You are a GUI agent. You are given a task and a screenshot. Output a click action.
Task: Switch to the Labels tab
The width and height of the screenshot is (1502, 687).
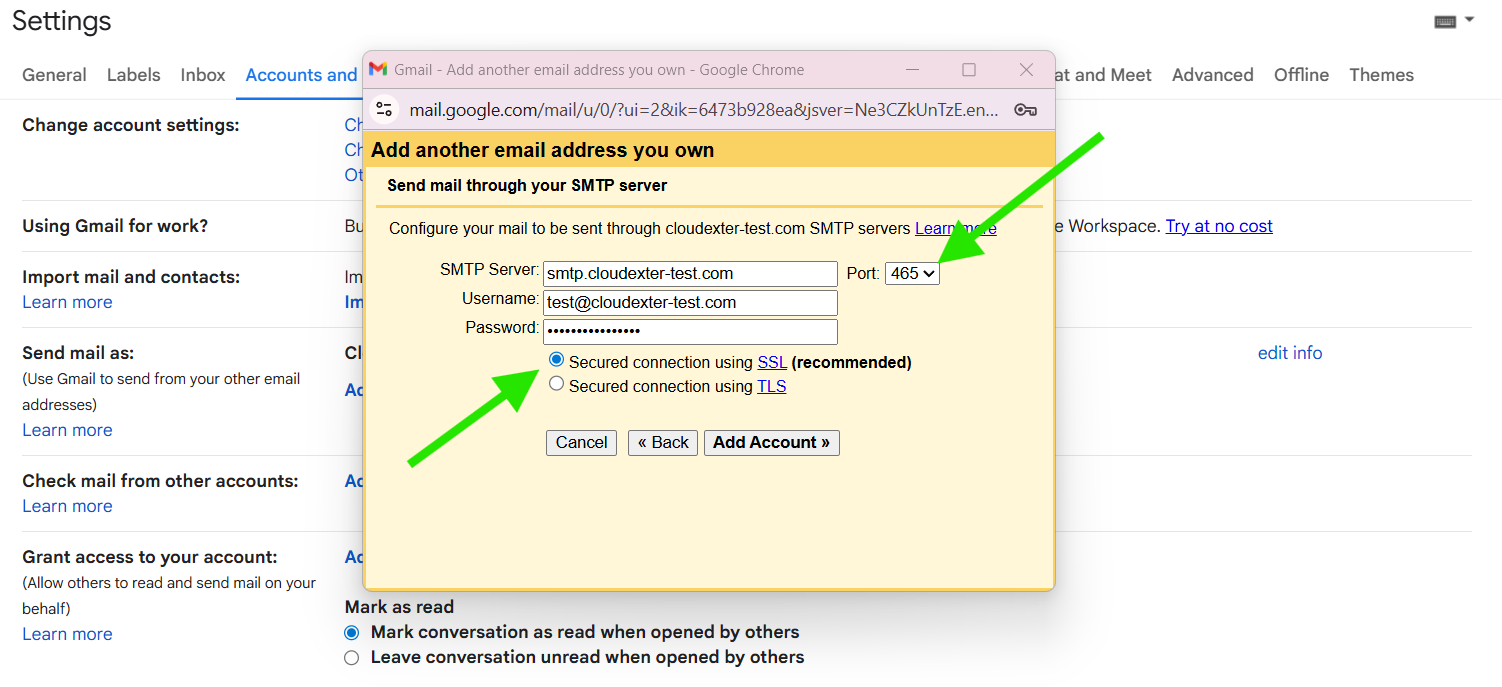click(x=133, y=74)
